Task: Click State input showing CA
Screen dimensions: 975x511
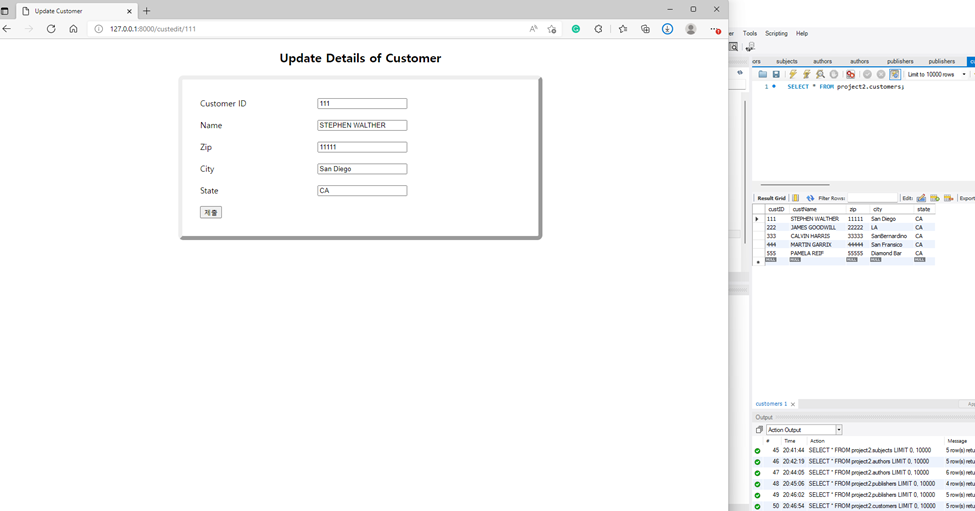Action: 362,191
